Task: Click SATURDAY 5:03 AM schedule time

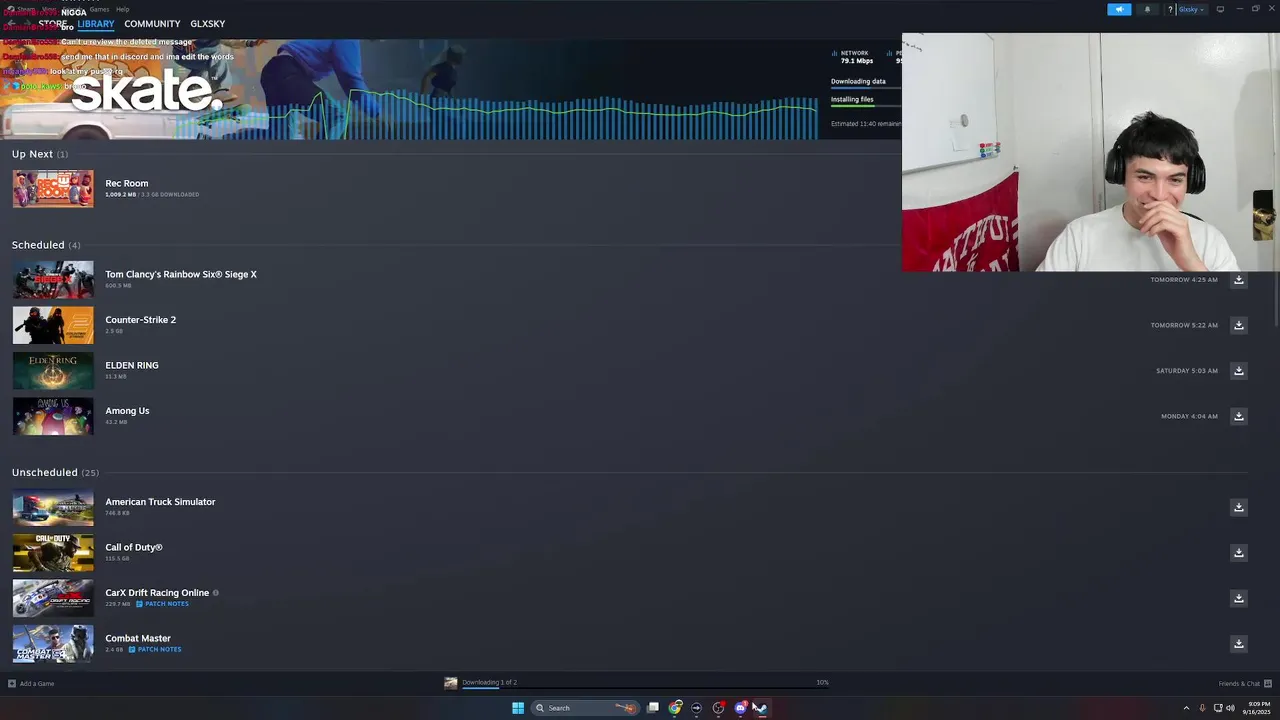Action: (x=1187, y=371)
